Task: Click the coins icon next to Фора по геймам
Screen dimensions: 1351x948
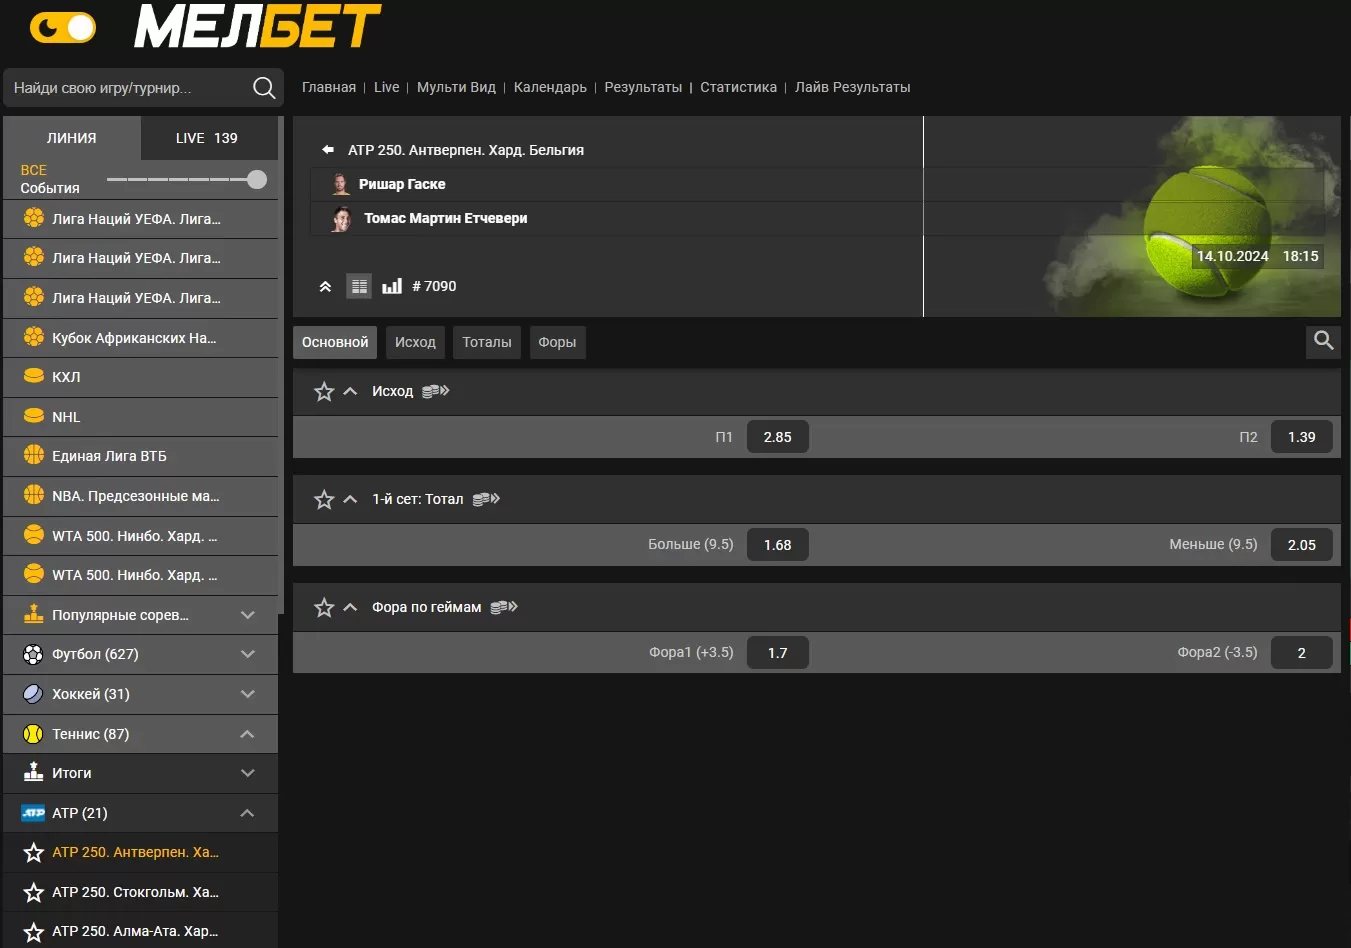Action: (504, 607)
